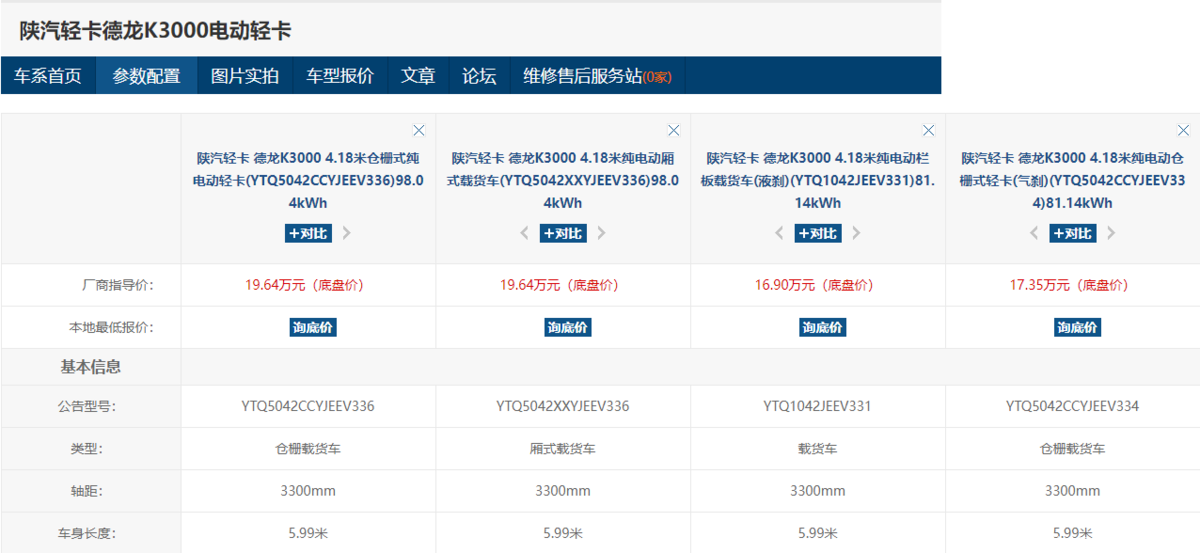Click left arrow under YTQ5042CCYJEEV334 model
This screenshot has height=553, width=1200.
pyautogui.click(x=1035, y=233)
